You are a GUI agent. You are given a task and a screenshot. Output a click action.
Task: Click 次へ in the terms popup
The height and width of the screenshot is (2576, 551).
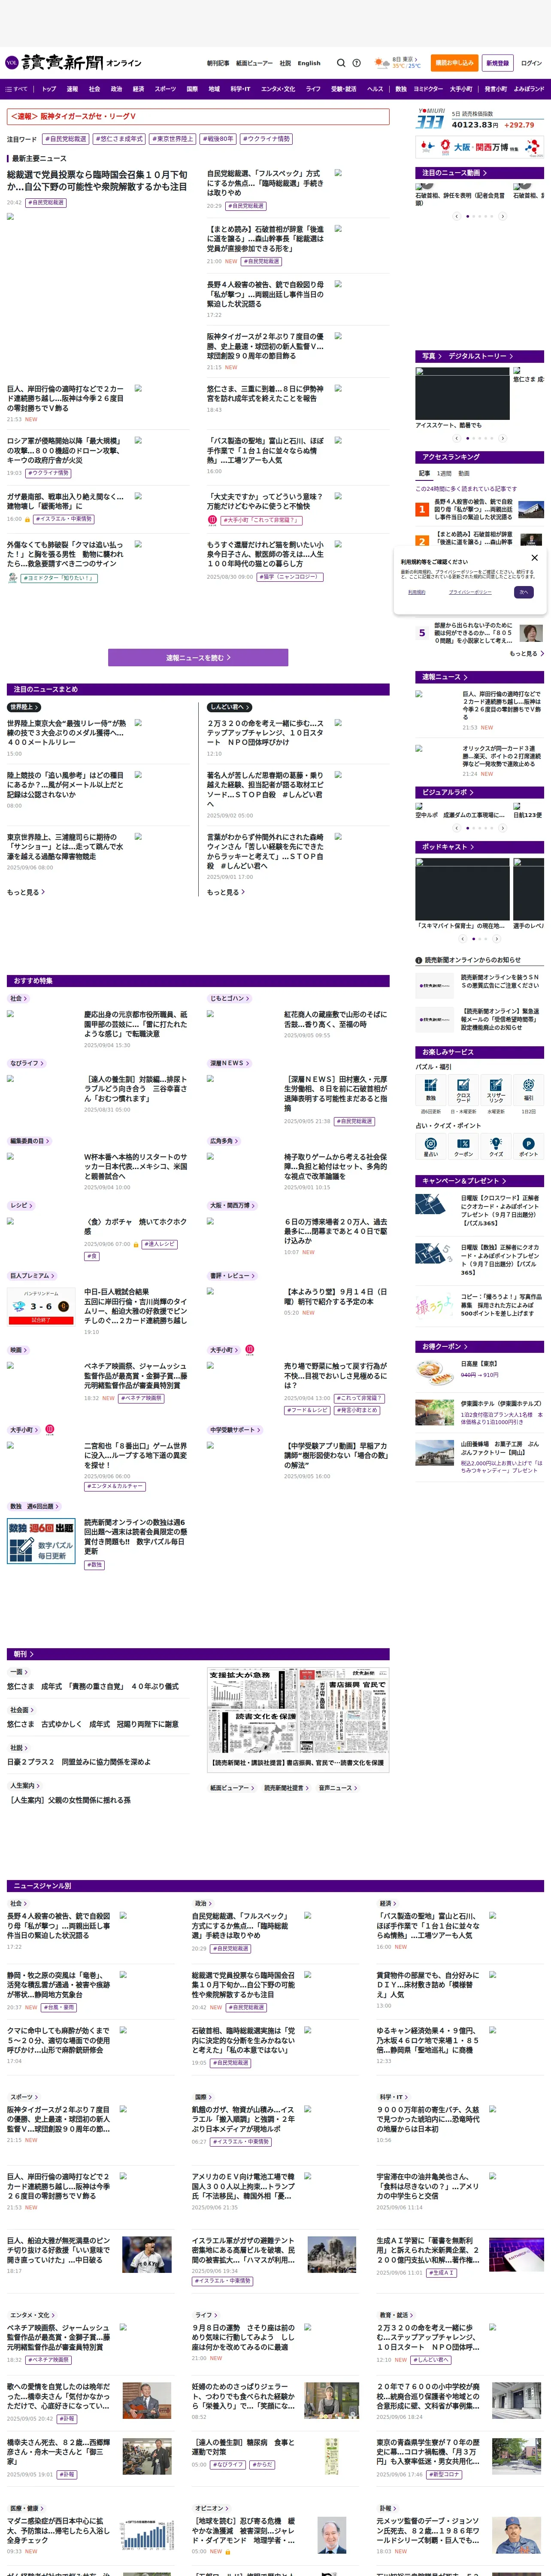(x=523, y=592)
